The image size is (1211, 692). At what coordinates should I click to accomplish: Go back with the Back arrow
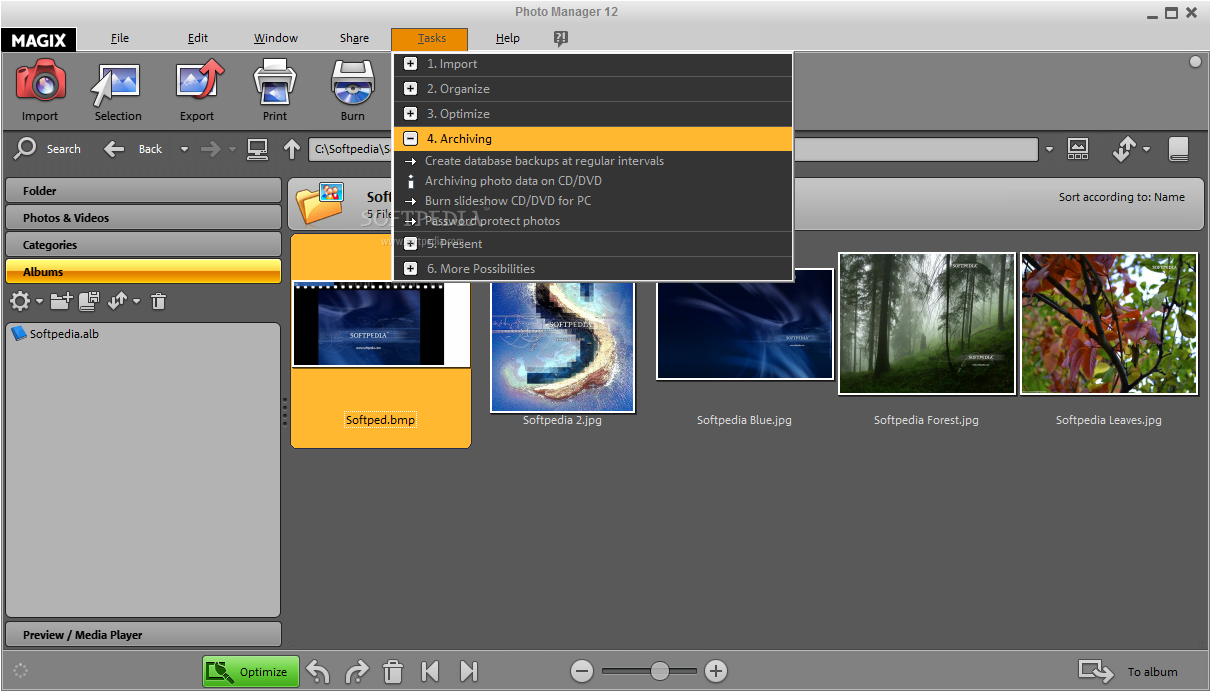click(114, 149)
